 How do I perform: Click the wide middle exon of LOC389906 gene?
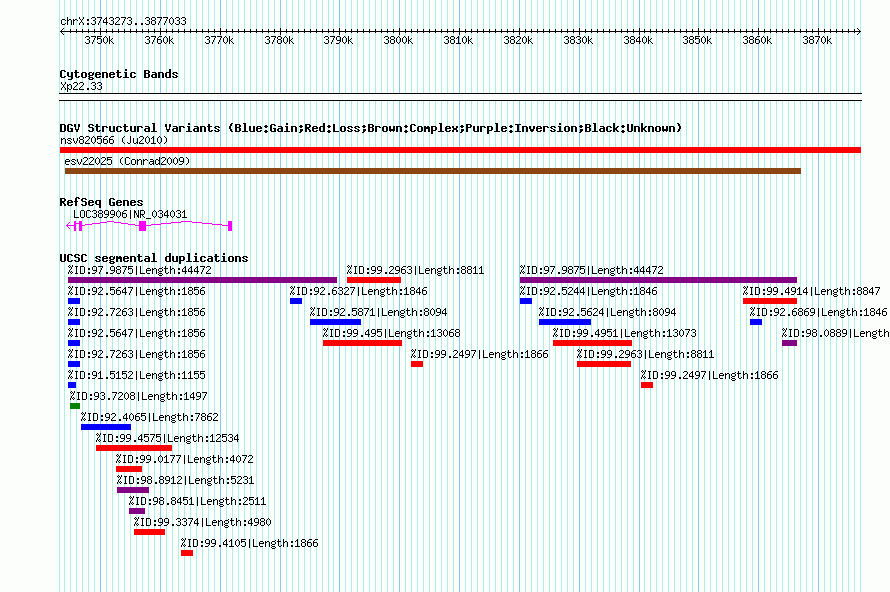(x=142, y=226)
